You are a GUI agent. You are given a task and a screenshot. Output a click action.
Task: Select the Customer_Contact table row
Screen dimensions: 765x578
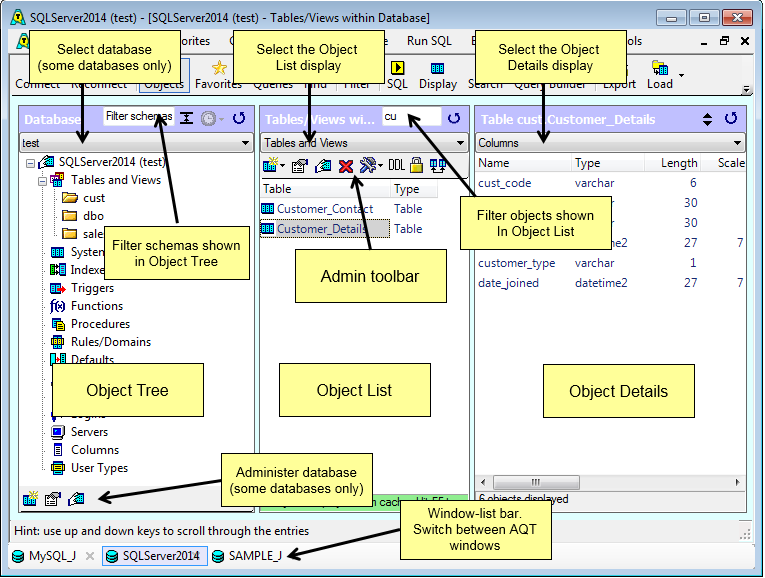point(325,209)
